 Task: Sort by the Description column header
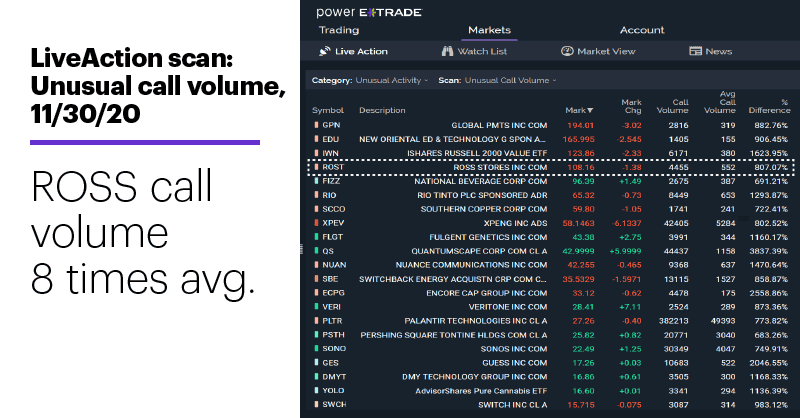382,110
